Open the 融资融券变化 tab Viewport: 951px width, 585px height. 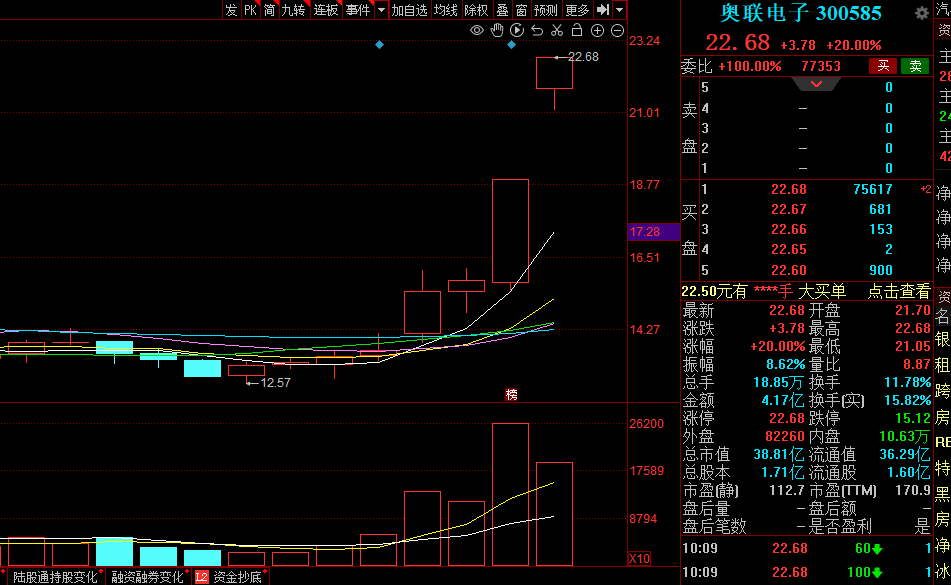pyautogui.click(x=147, y=577)
